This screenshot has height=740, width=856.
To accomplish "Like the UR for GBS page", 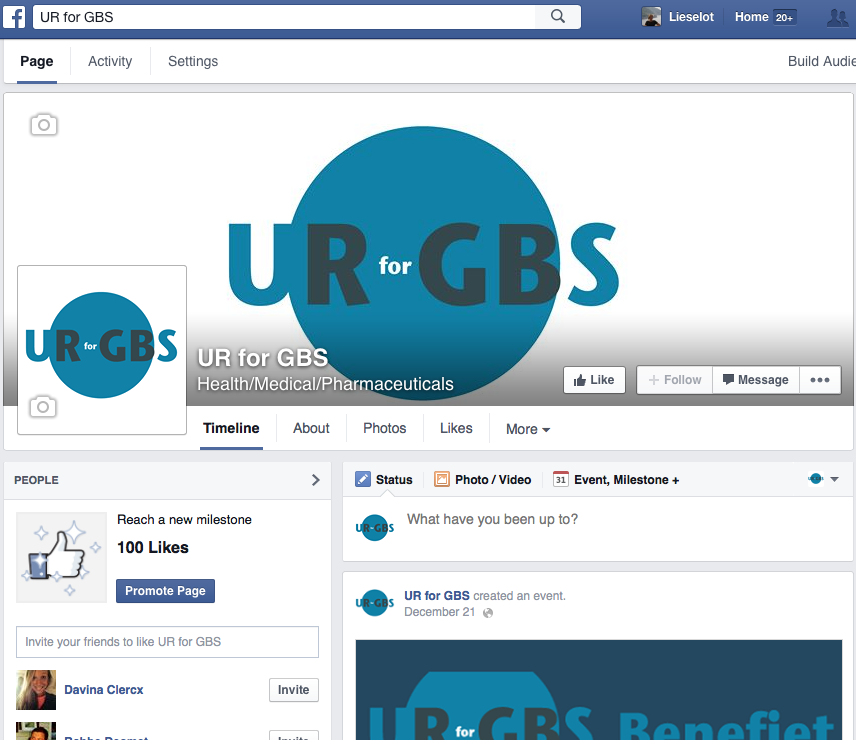I will click(x=594, y=380).
